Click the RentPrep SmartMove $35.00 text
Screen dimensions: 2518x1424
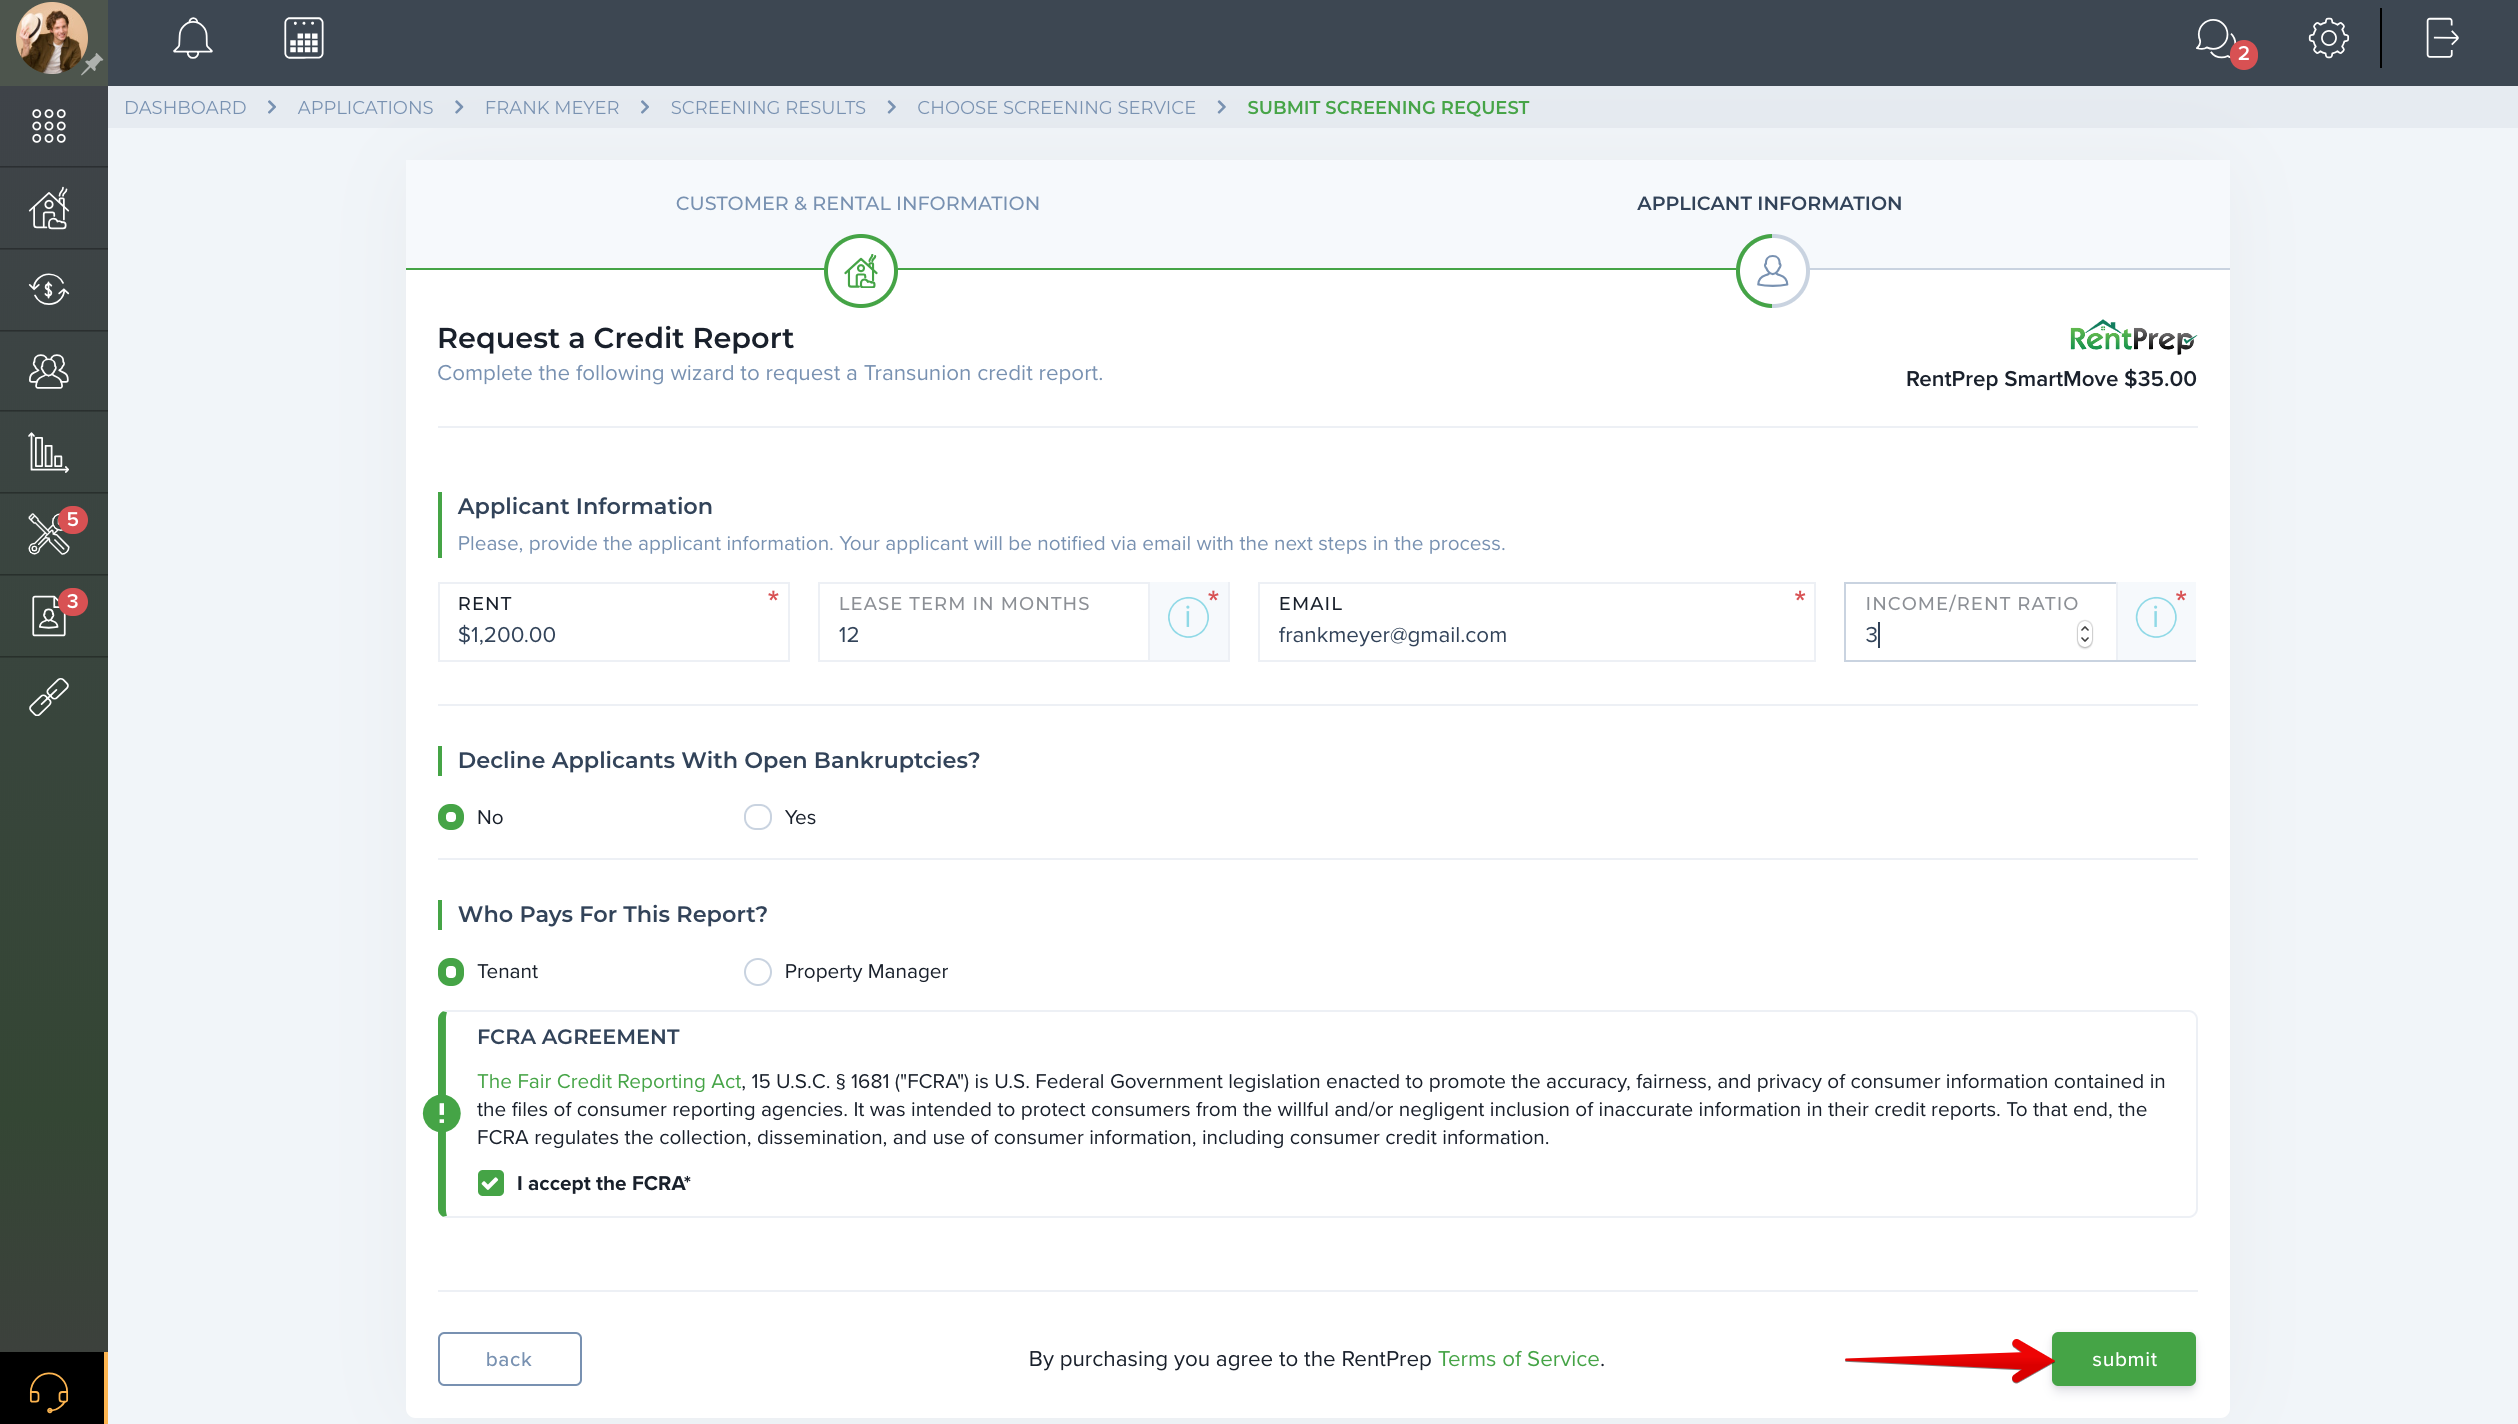pos(2051,378)
